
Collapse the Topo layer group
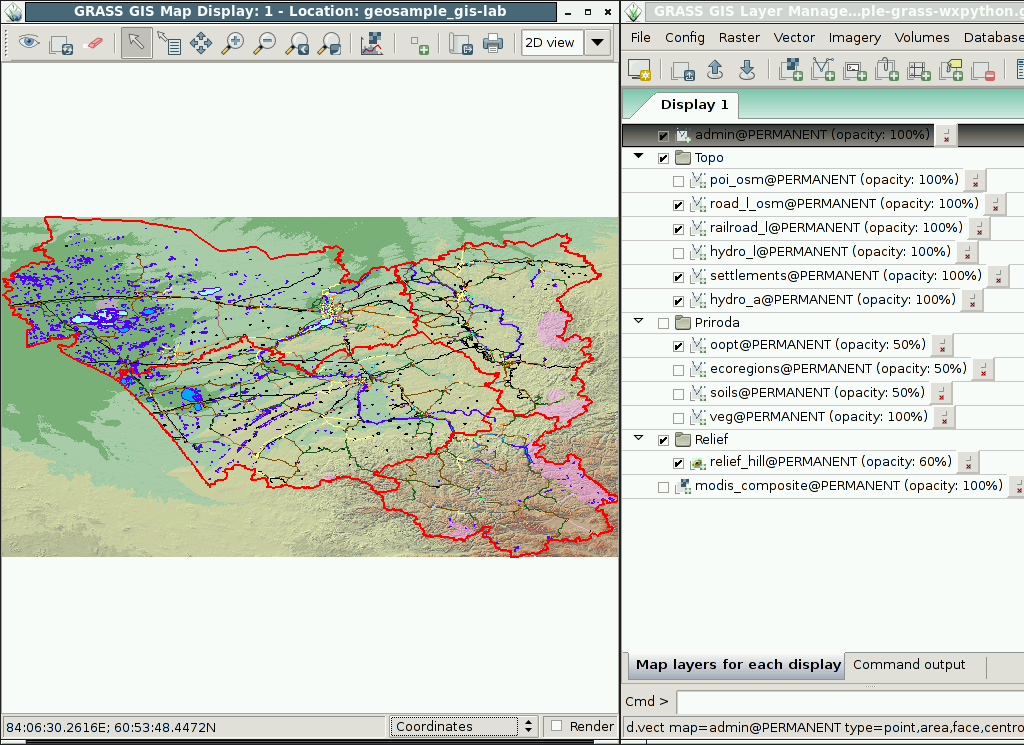pyautogui.click(x=639, y=157)
